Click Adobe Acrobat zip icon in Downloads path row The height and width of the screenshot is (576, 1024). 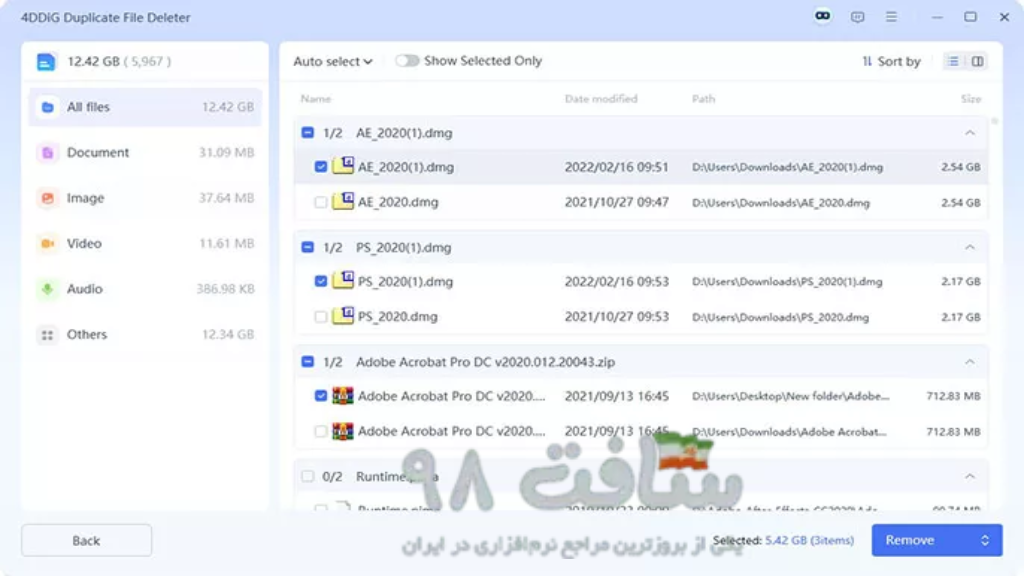click(x=343, y=431)
